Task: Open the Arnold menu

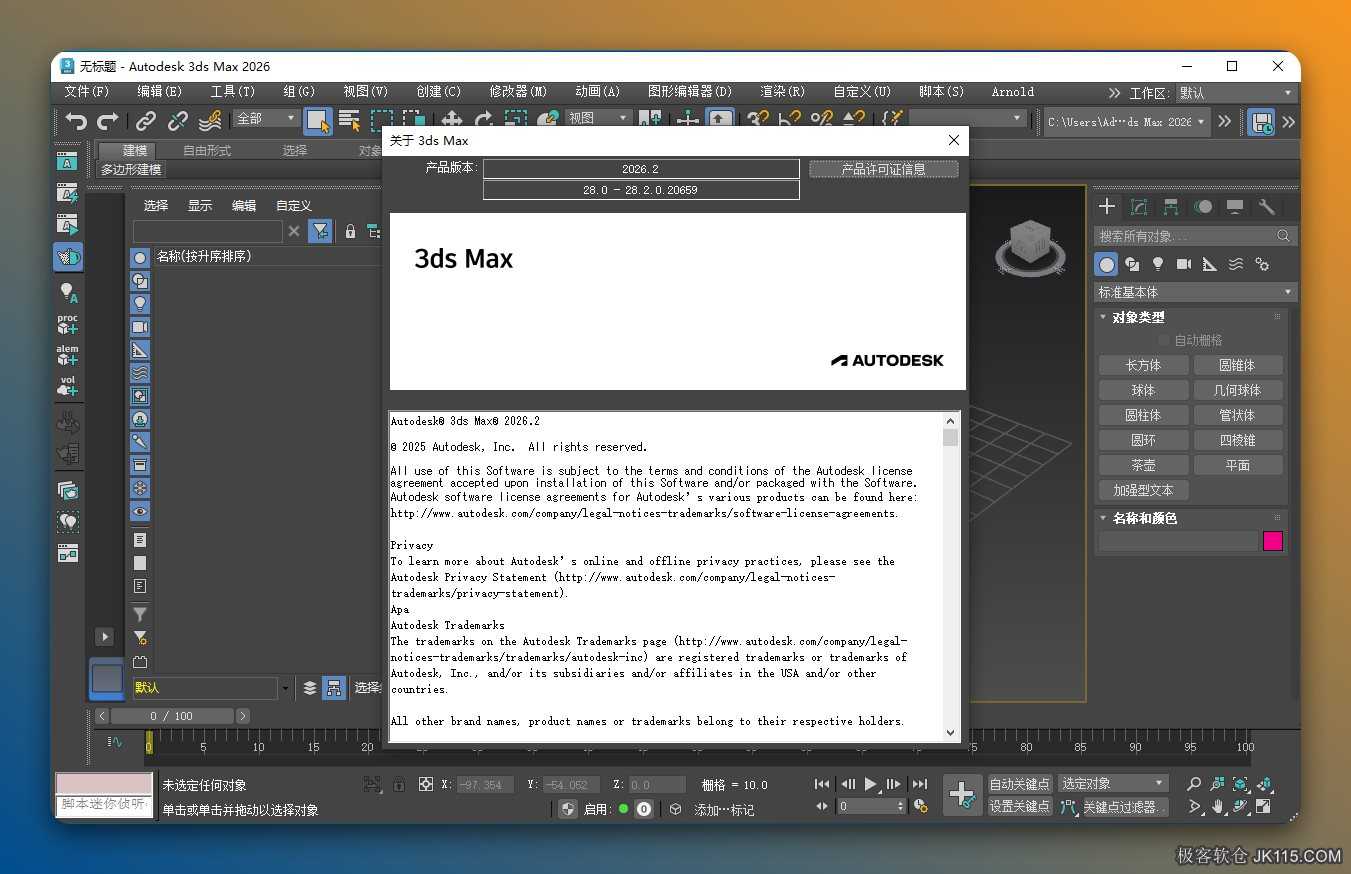Action: tap(1013, 92)
